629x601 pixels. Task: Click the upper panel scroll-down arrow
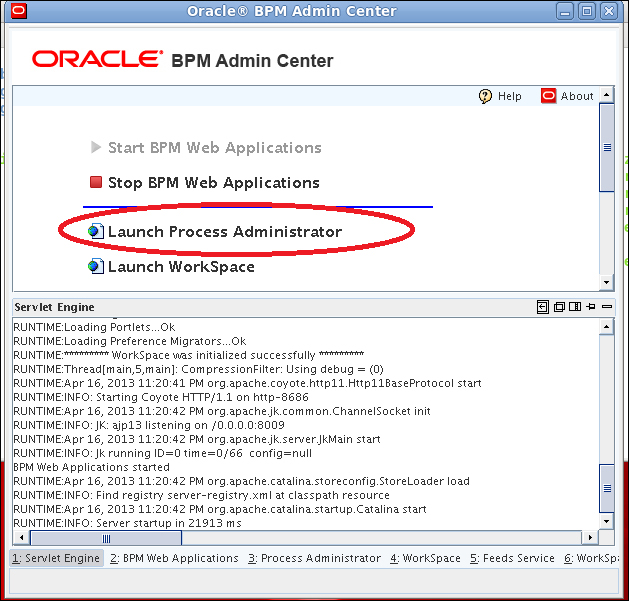click(607, 282)
